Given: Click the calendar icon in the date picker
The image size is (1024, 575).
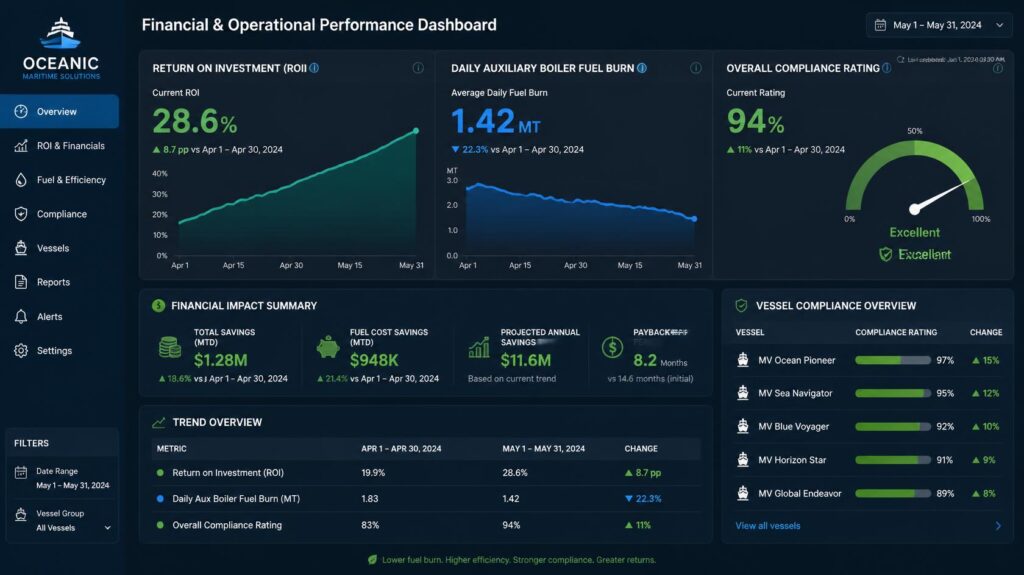Looking at the screenshot, I should pos(880,25).
